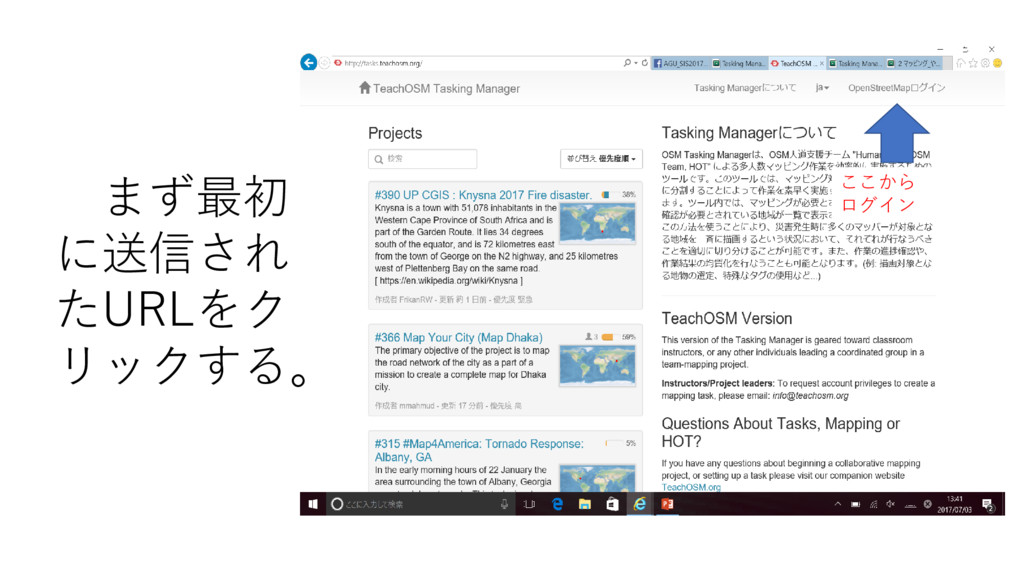Click the Projects heading
The height and width of the screenshot is (576, 1024).
(394, 133)
